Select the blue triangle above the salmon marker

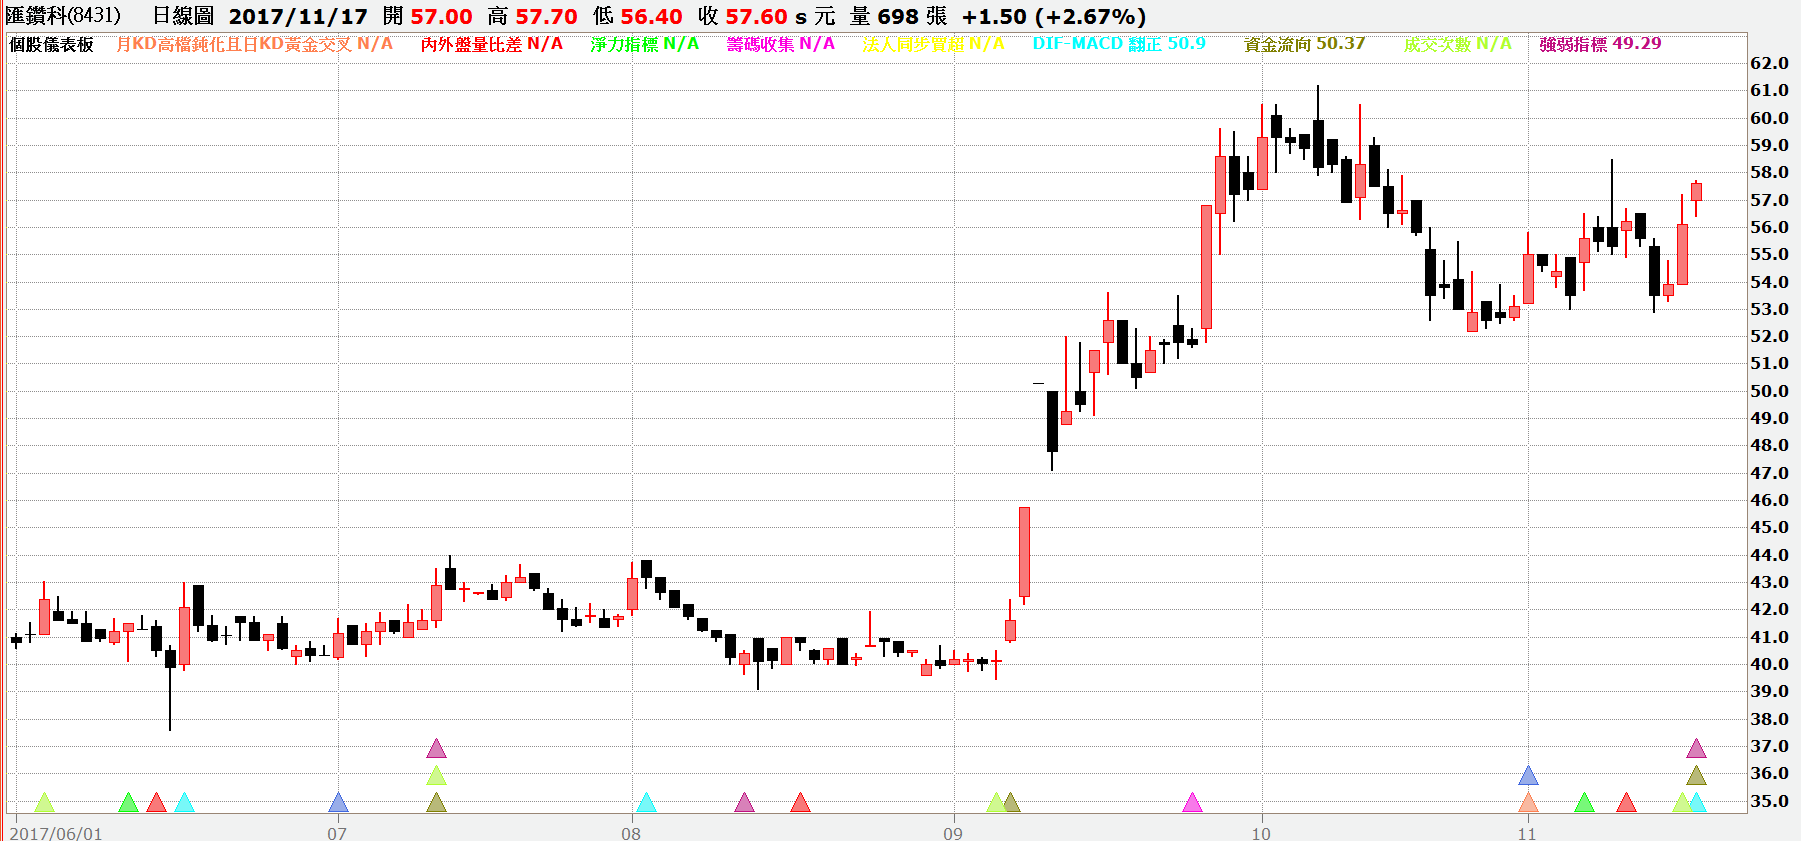[1528, 776]
